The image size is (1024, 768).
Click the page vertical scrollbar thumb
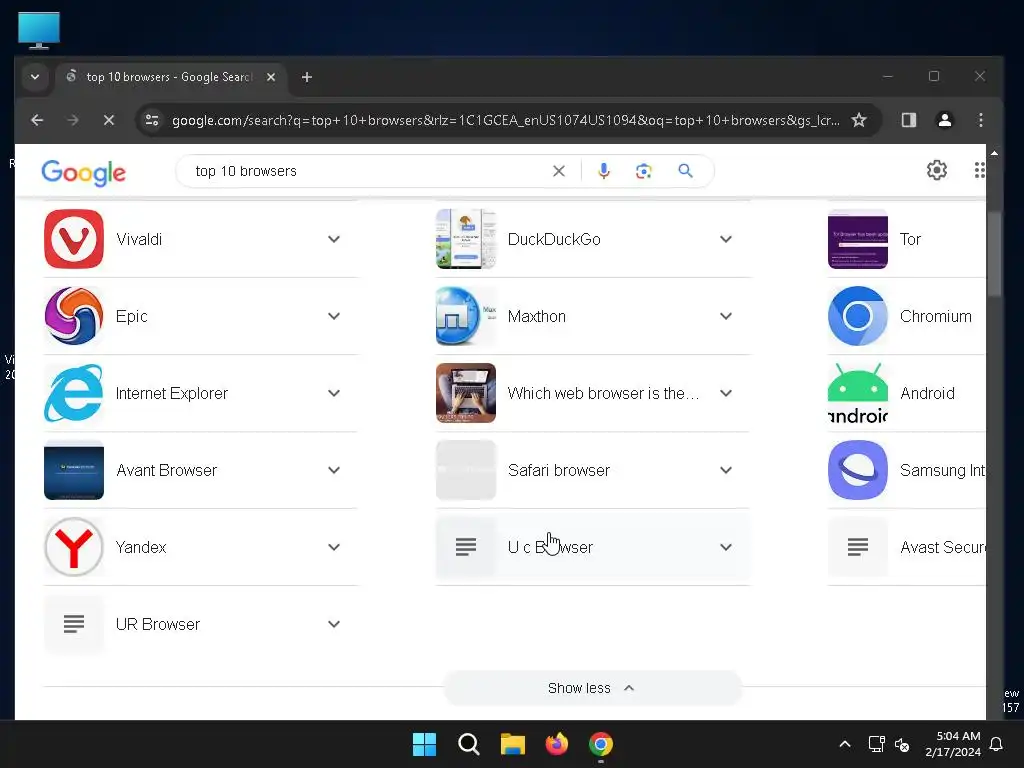point(994,254)
